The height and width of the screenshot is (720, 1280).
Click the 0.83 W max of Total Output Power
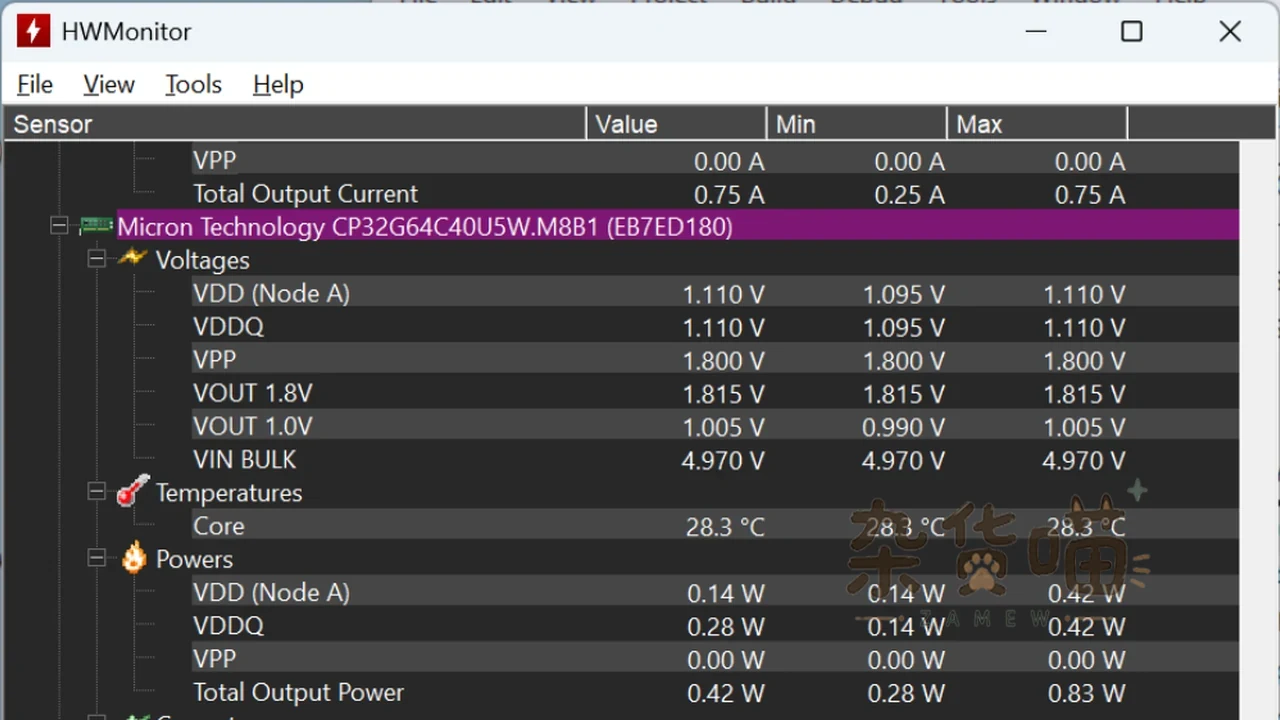click(x=1086, y=693)
